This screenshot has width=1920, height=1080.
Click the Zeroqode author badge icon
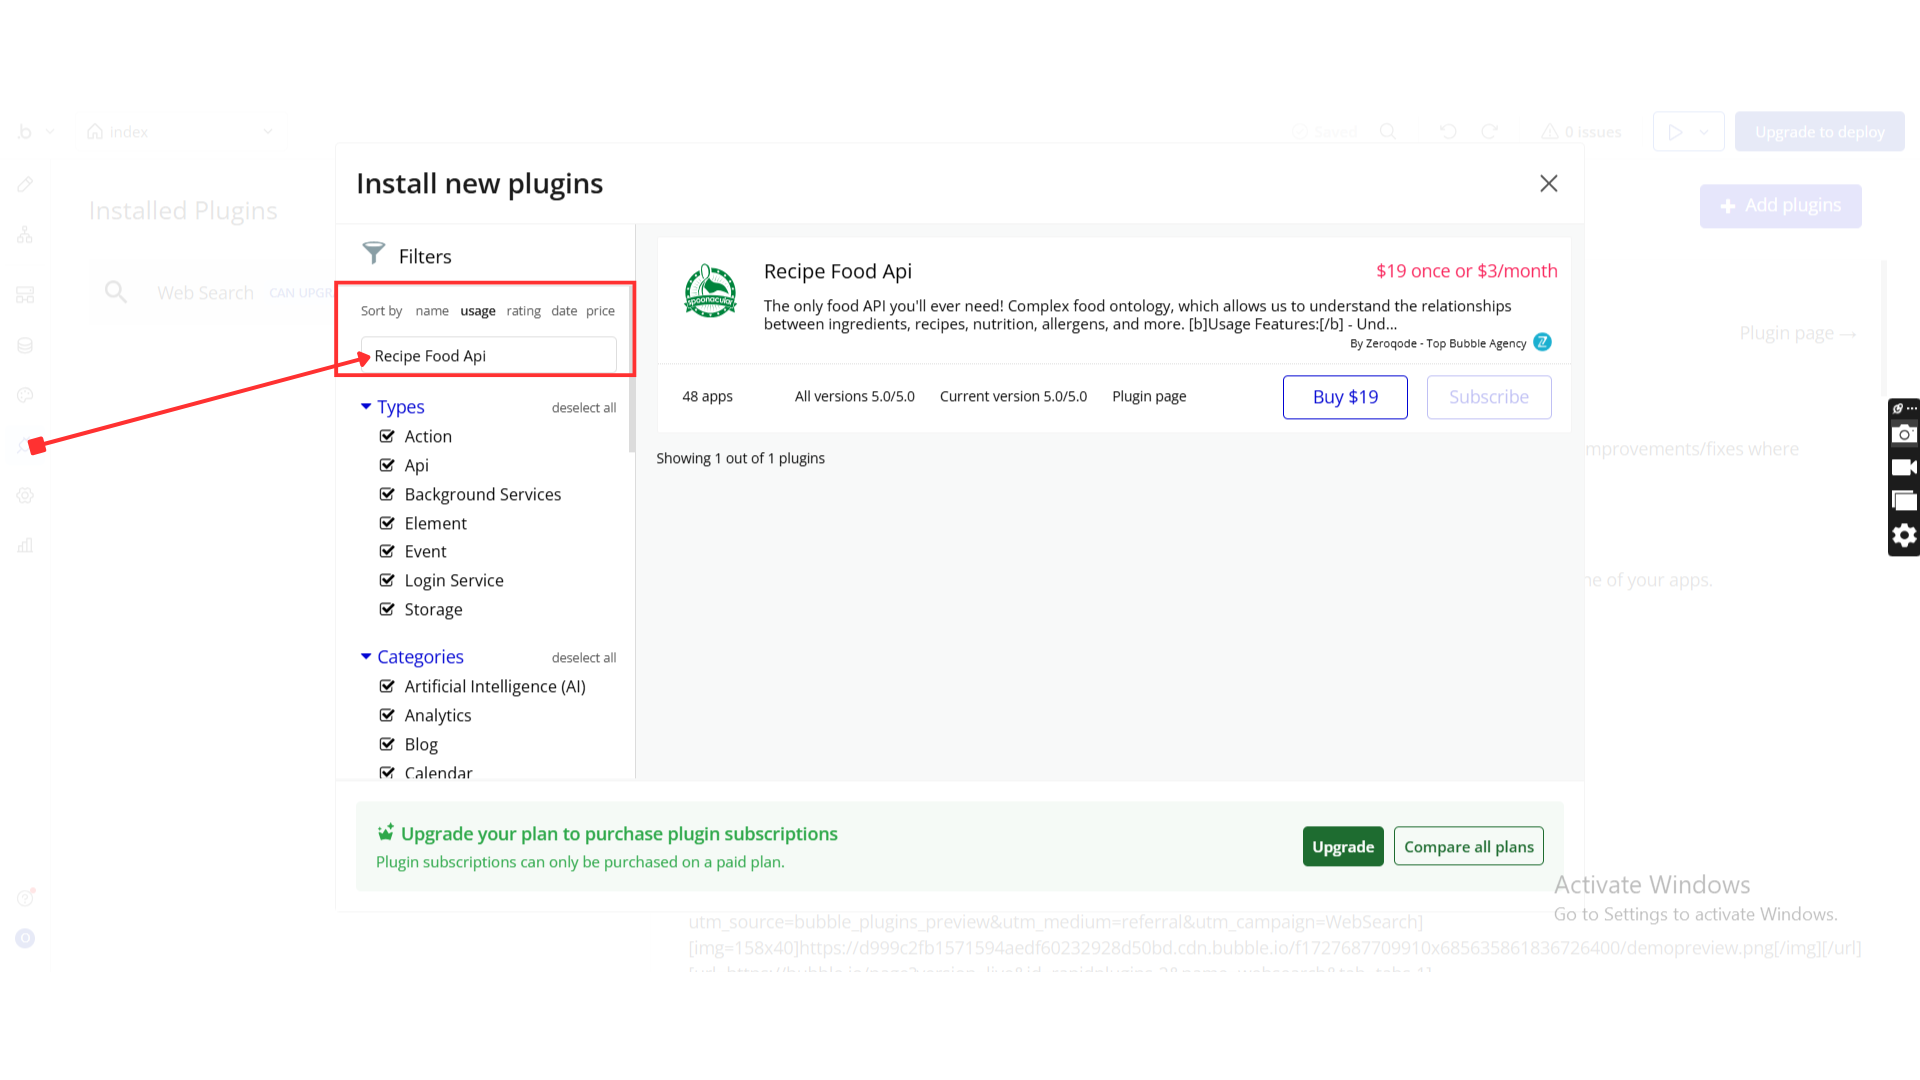point(1542,342)
